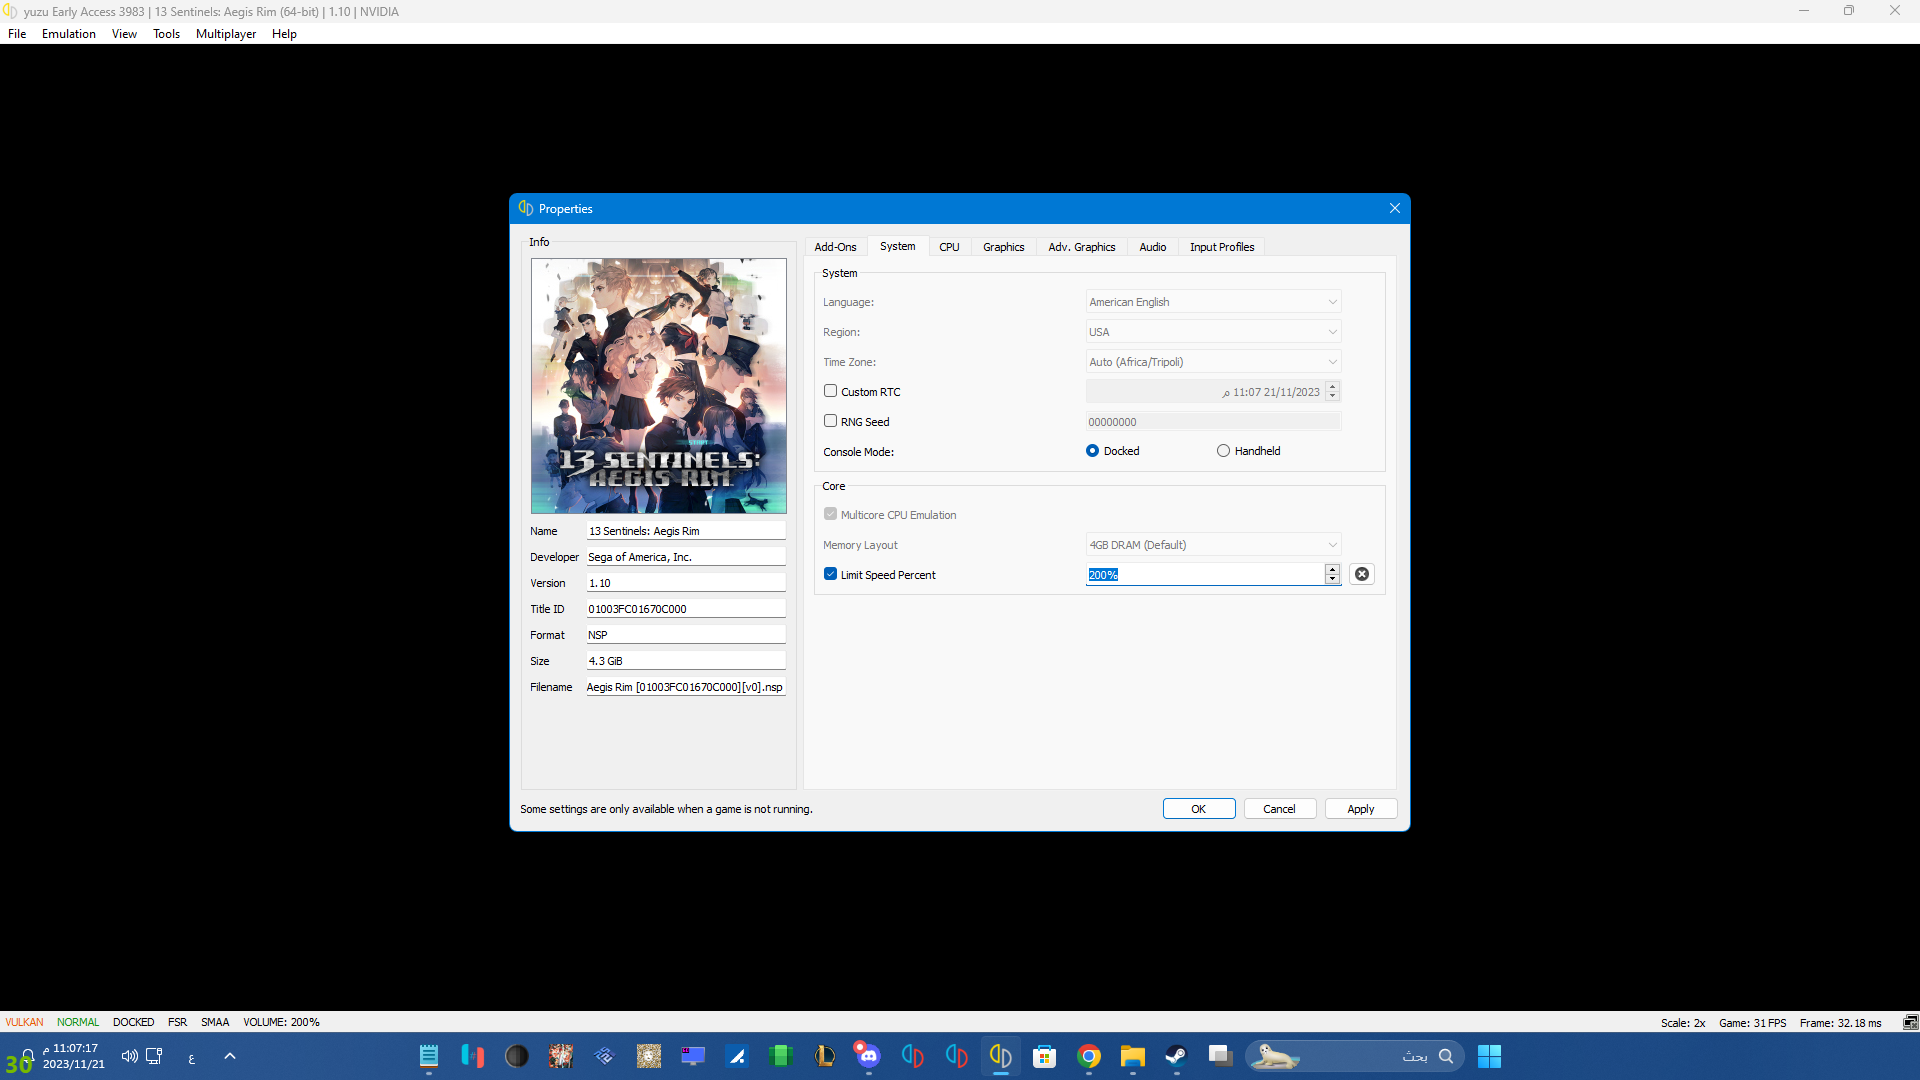
Task: Switch to the Adv. Graphics tab
Action: click(1081, 247)
